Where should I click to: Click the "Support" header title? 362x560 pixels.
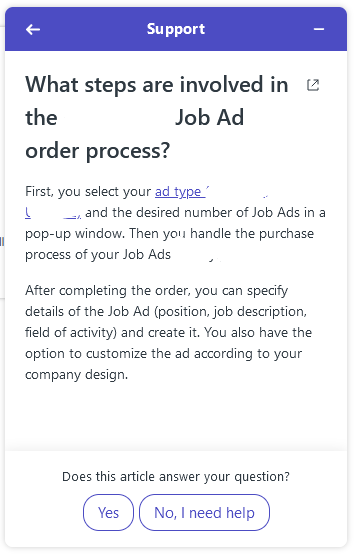[x=176, y=29]
